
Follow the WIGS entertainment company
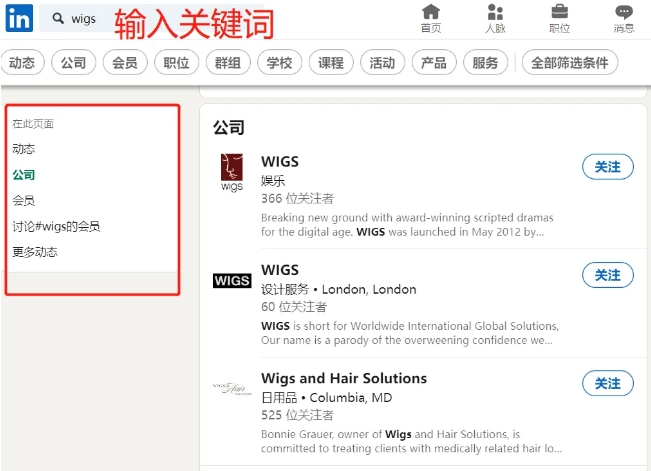pyautogui.click(x=607, y=167)
